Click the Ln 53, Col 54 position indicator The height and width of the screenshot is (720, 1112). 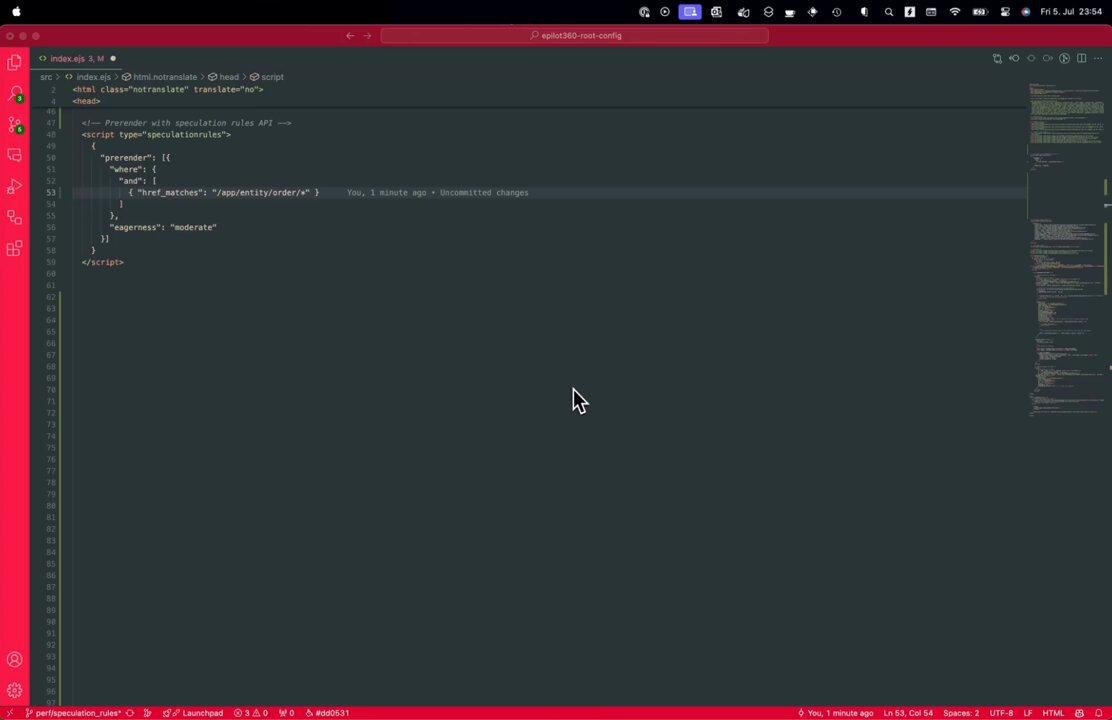(908, 713)
